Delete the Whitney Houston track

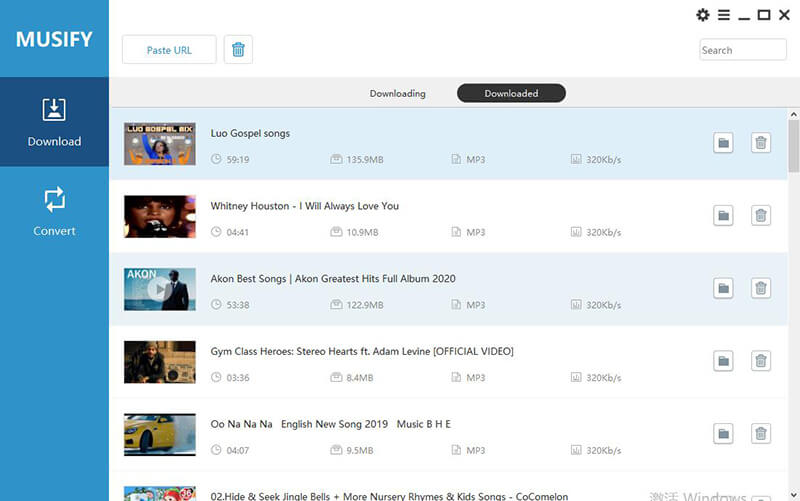[761, 215]
